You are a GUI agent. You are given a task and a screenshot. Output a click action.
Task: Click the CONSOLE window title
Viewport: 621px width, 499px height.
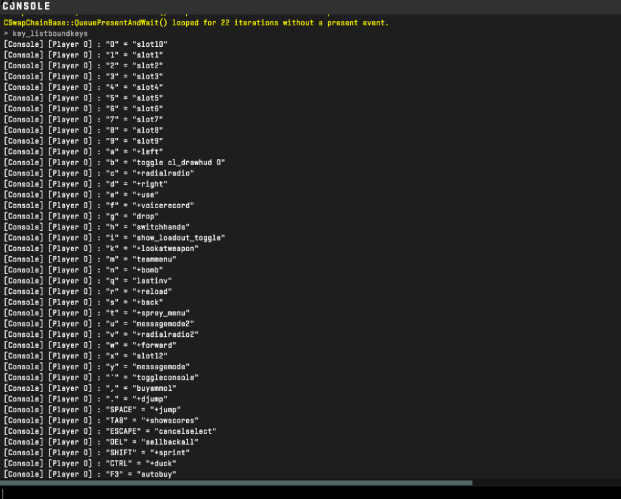(32, 7)
